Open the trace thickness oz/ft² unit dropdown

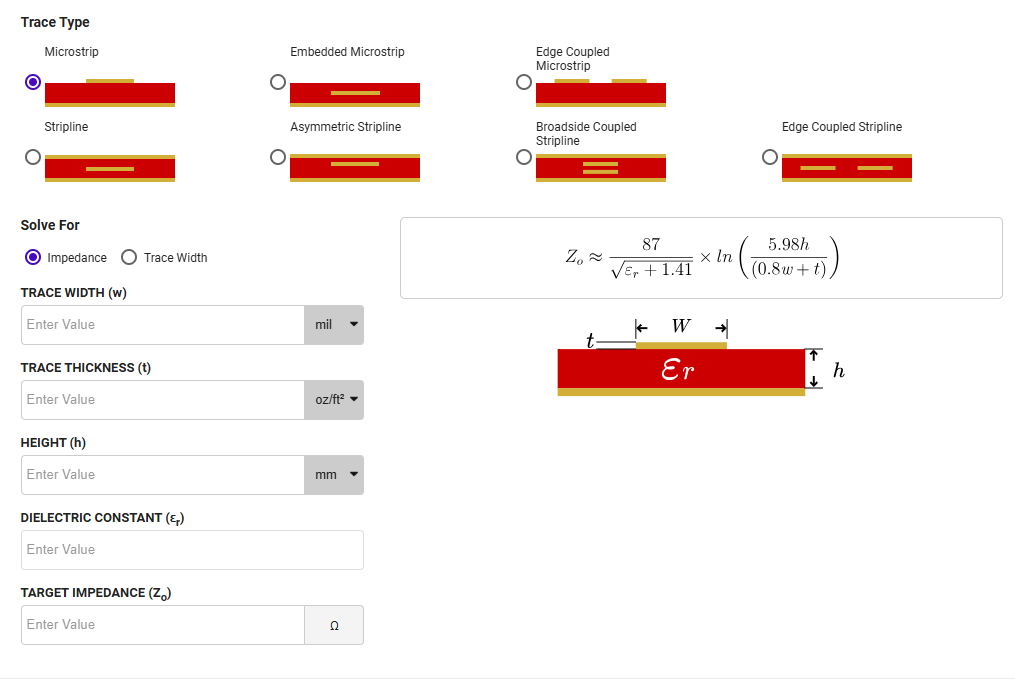point(334,400)
